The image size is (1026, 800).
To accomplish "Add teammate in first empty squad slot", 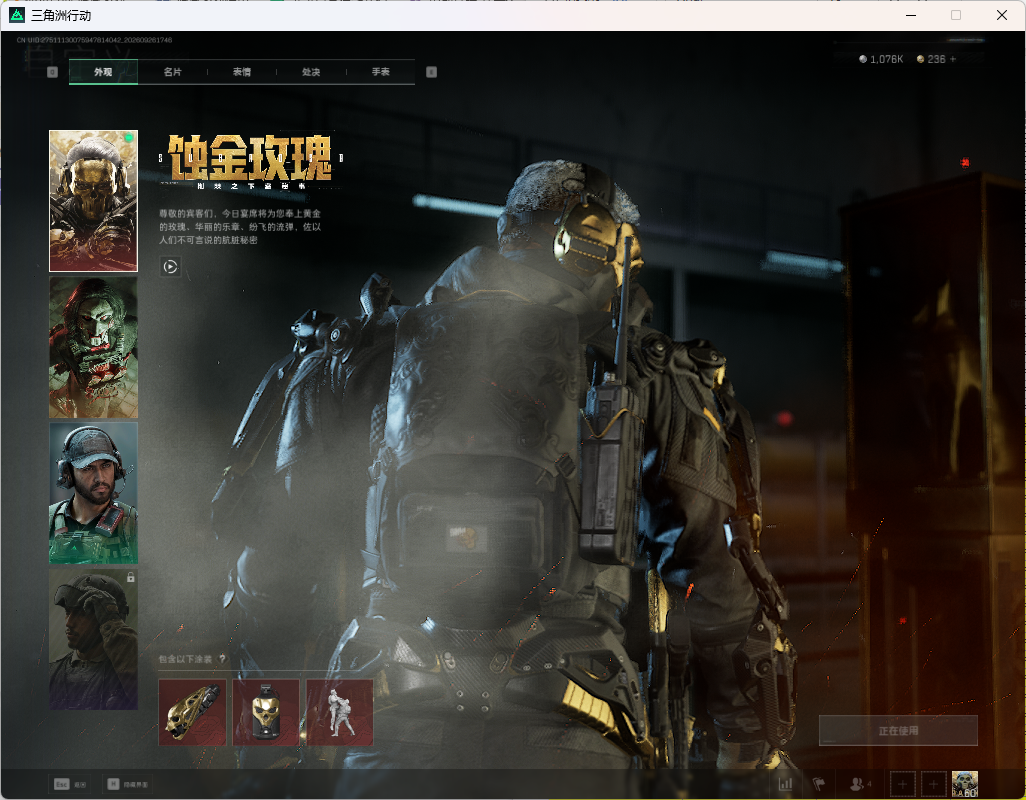I will [x=902, y=784].
